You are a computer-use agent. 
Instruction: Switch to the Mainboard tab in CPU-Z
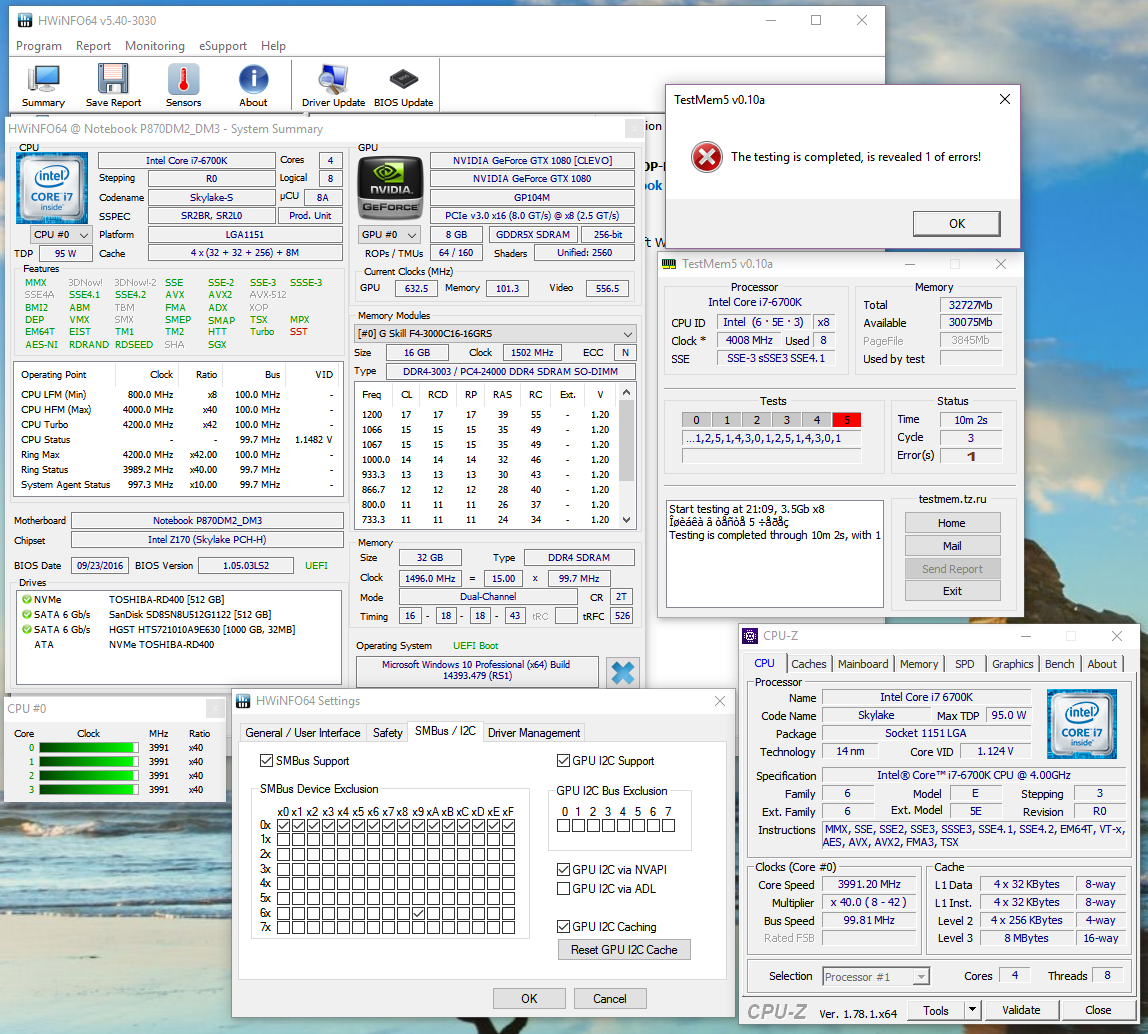click(x=862, y=663)
